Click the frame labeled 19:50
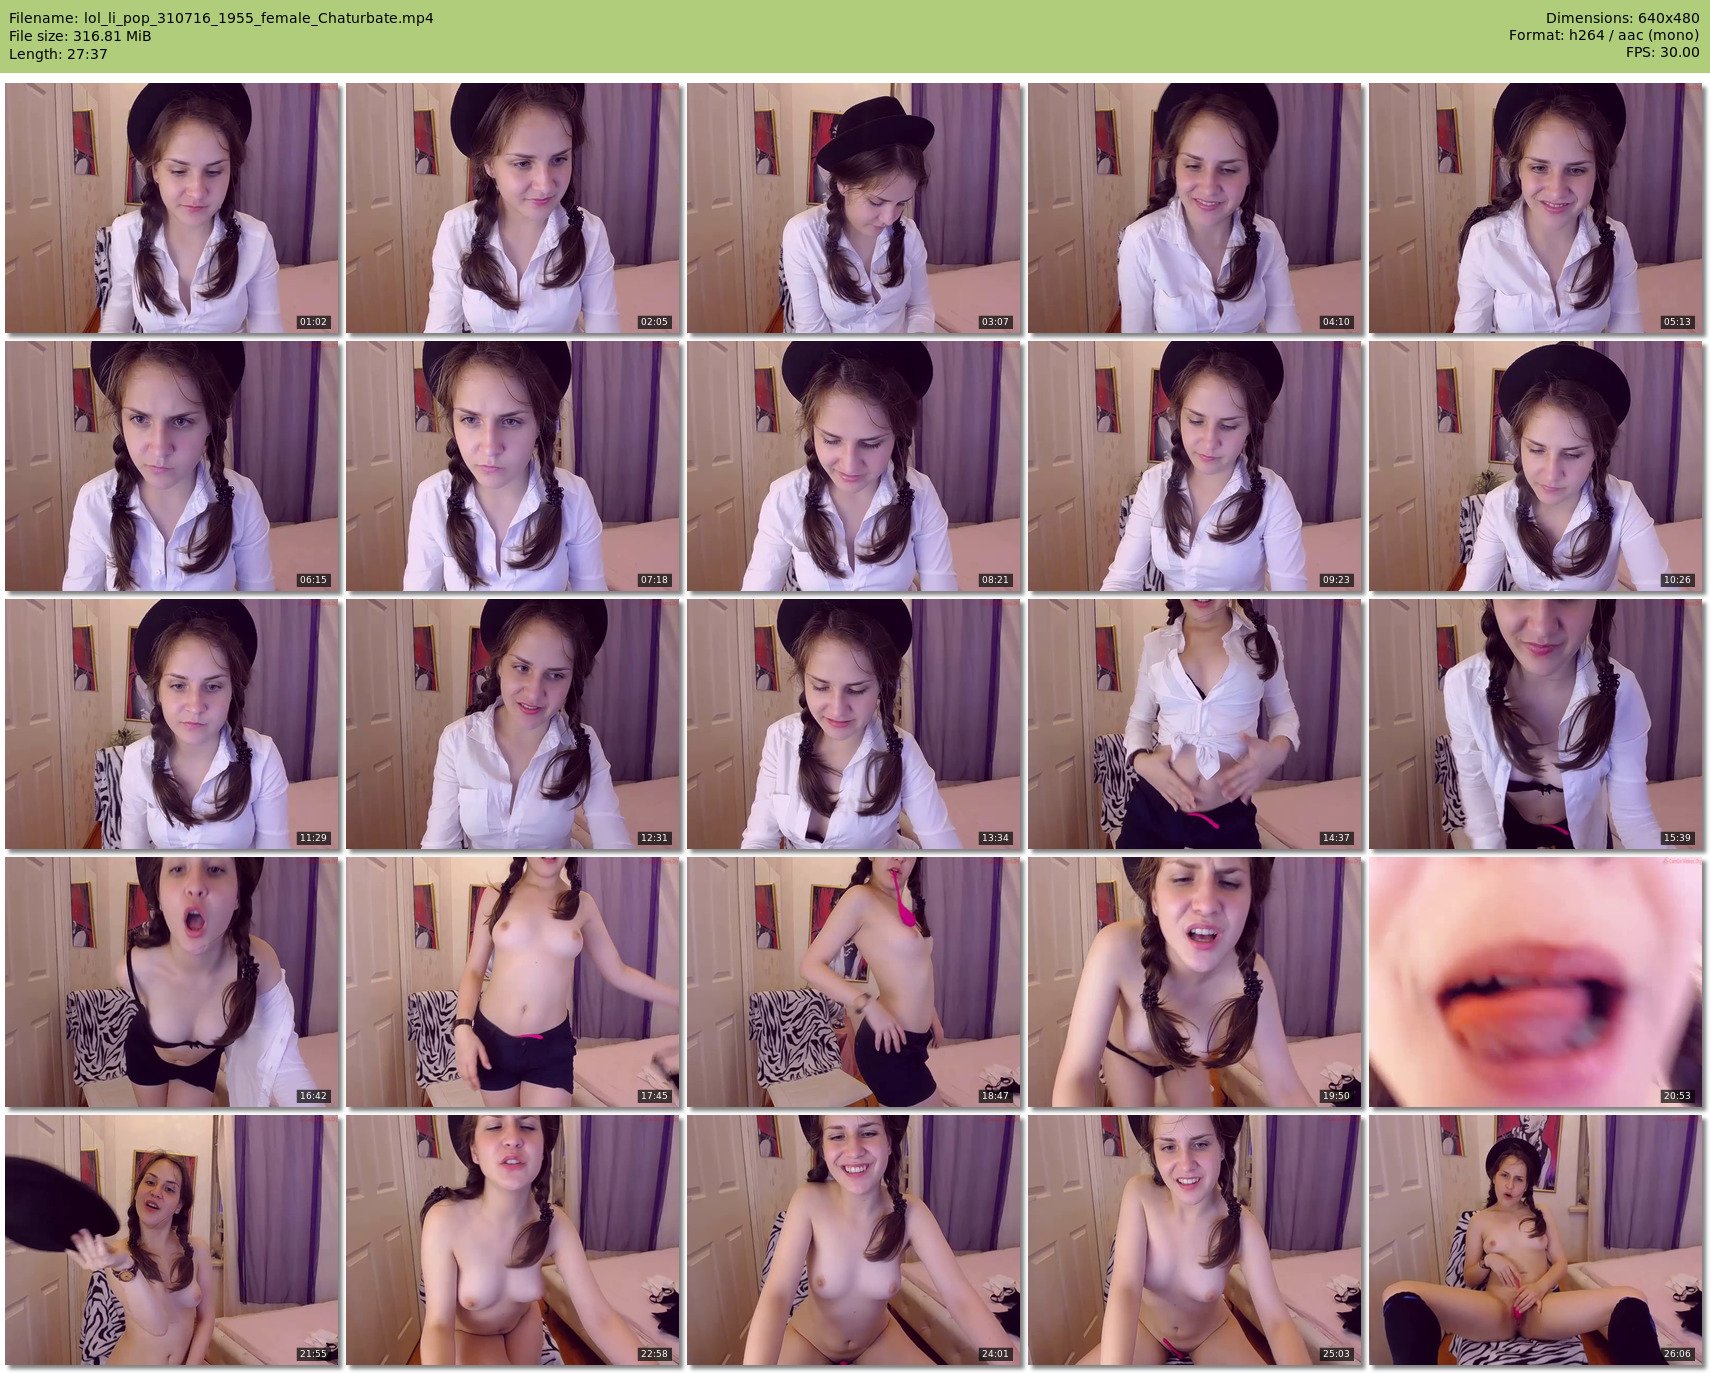This screenshot has height=1373, width=1710. tap(1195, 981)
